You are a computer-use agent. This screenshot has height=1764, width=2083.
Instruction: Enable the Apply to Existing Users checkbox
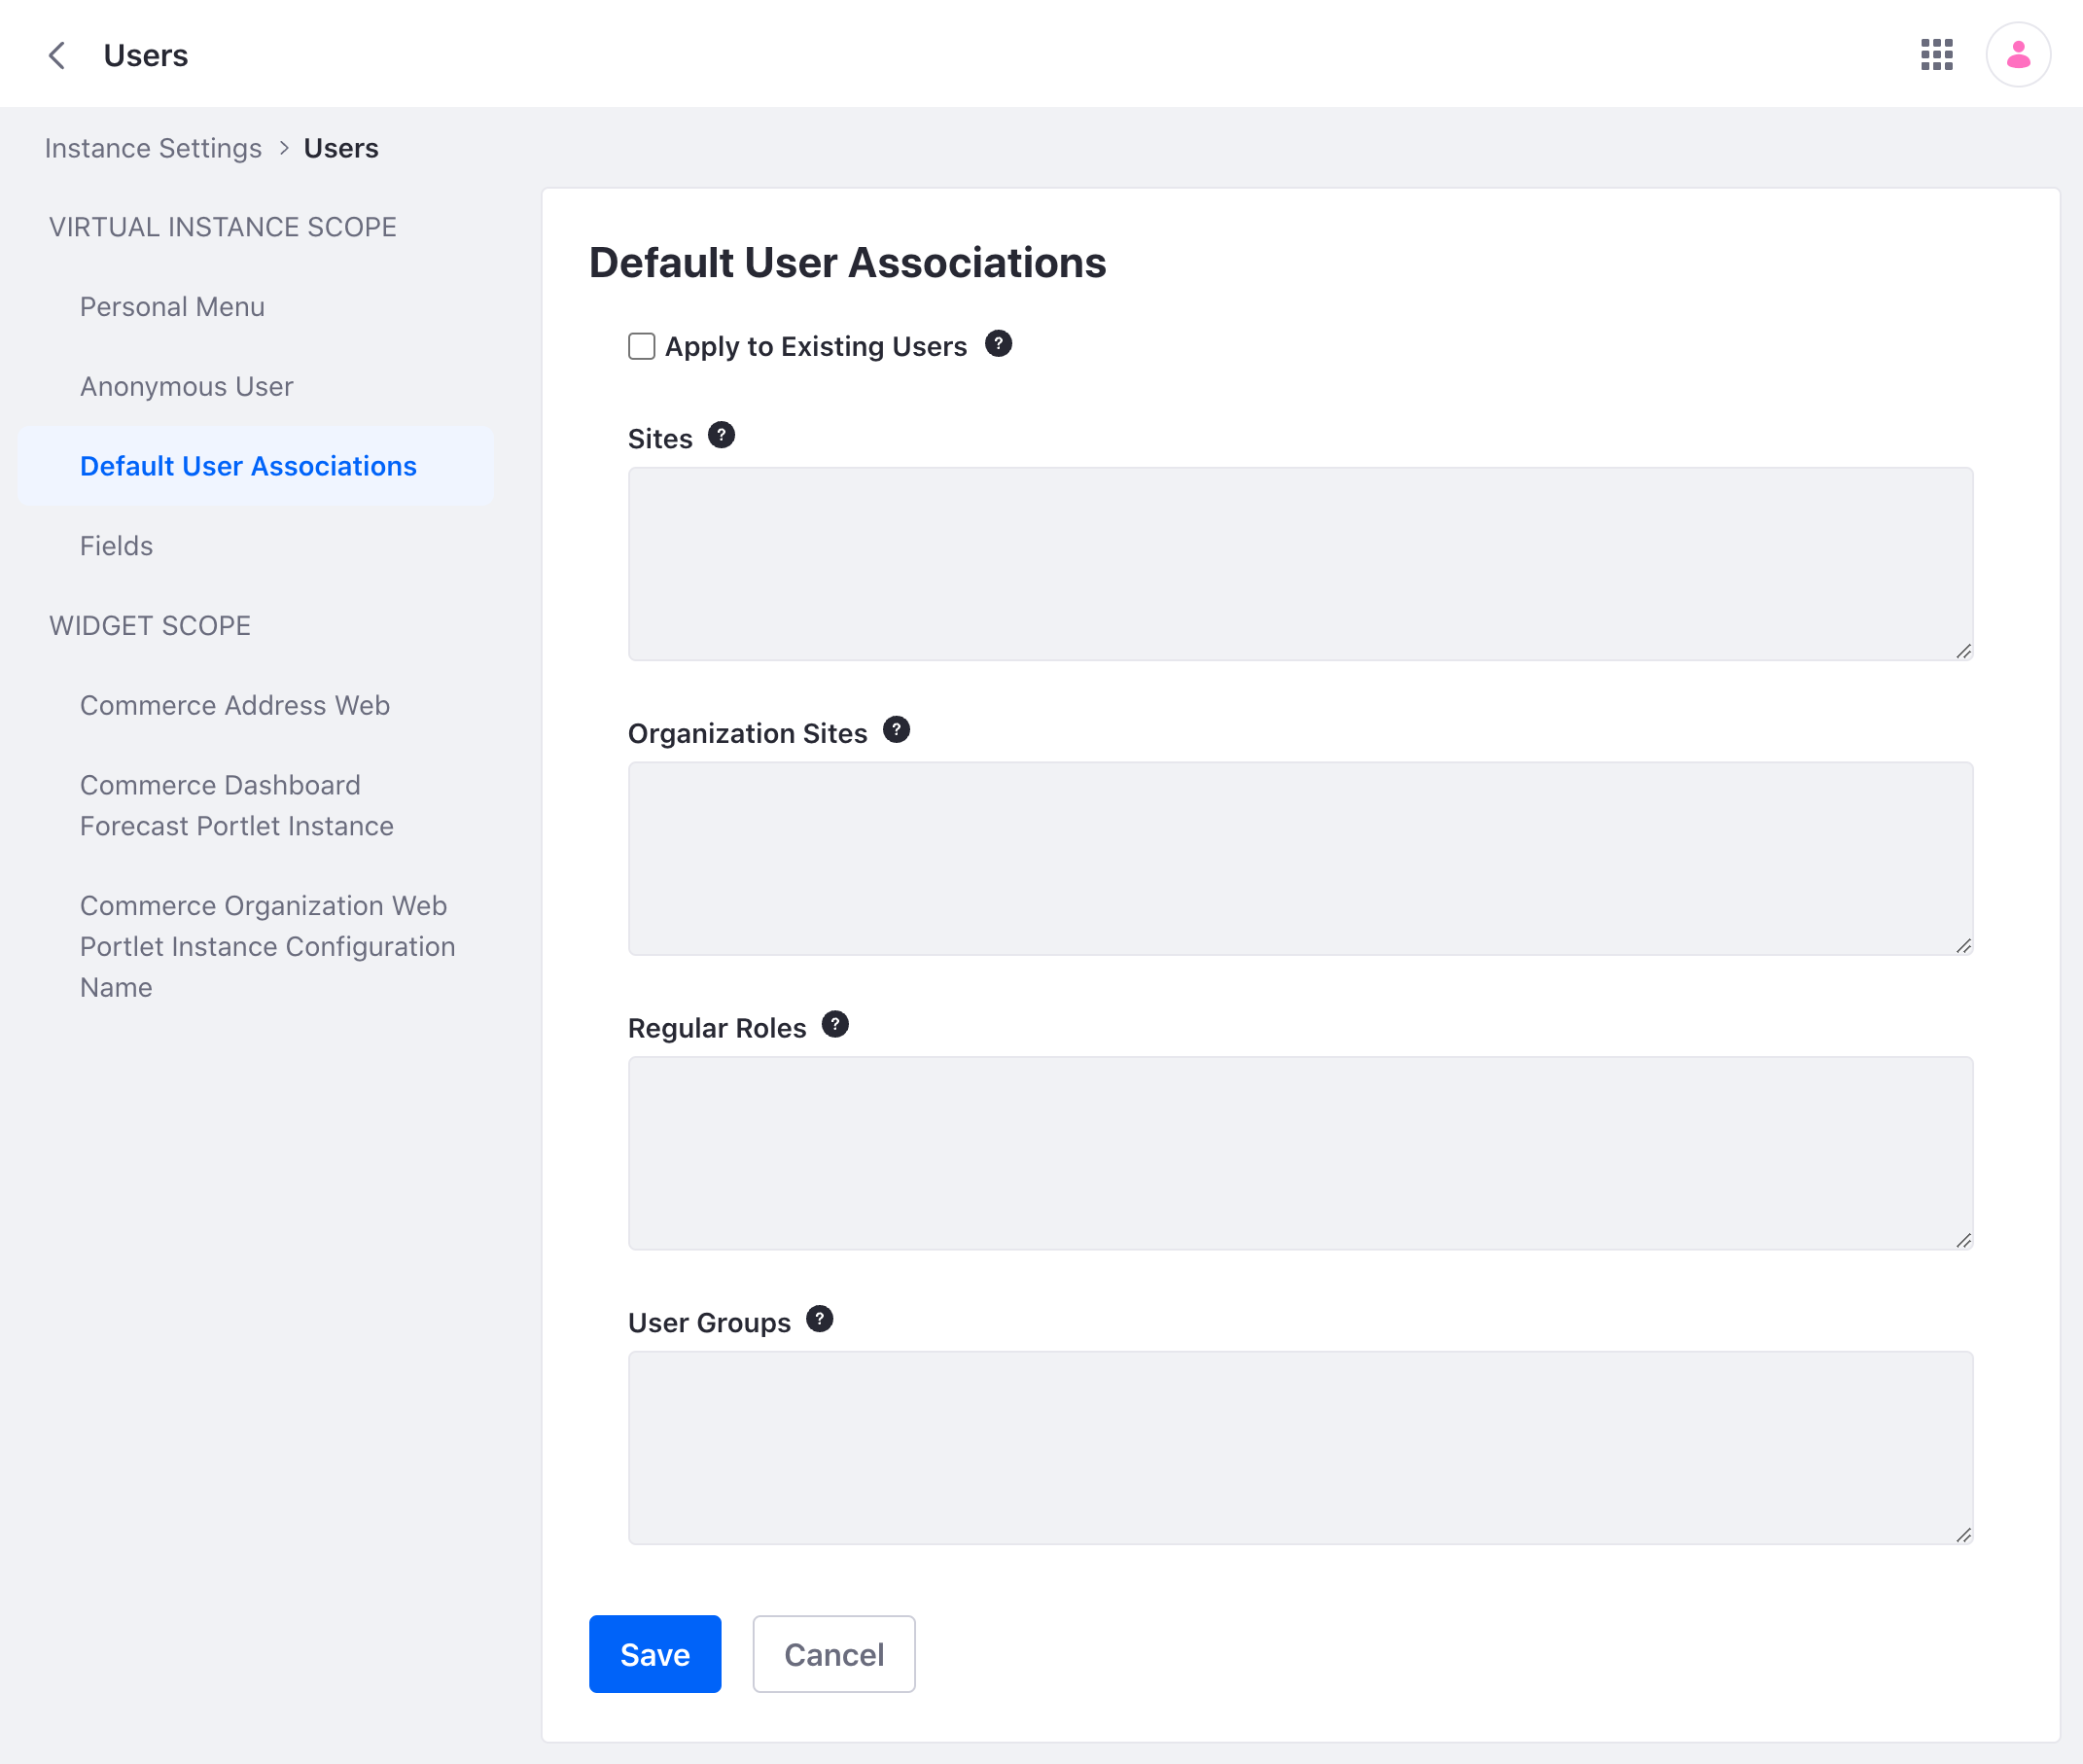pos(641,345)
